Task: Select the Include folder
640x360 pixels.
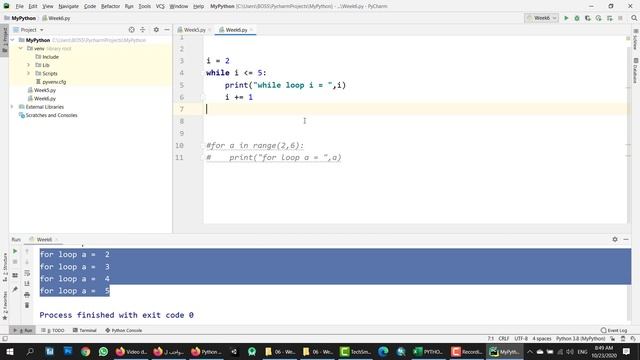Action: pos(47,57)
